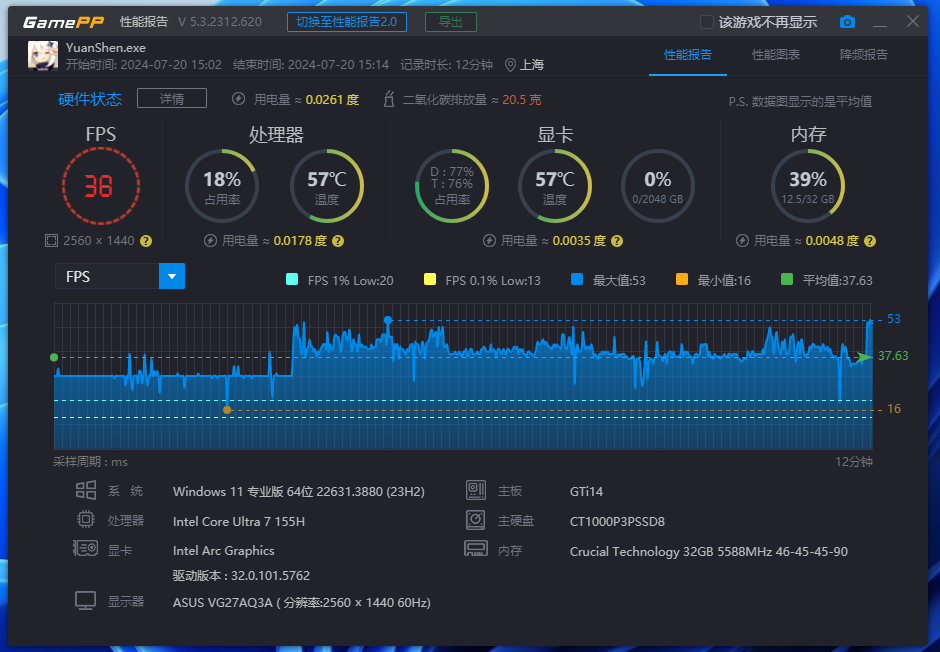Open the FPS metric dropdown arrow
This screenshot has height=652, width=940.
172,276
